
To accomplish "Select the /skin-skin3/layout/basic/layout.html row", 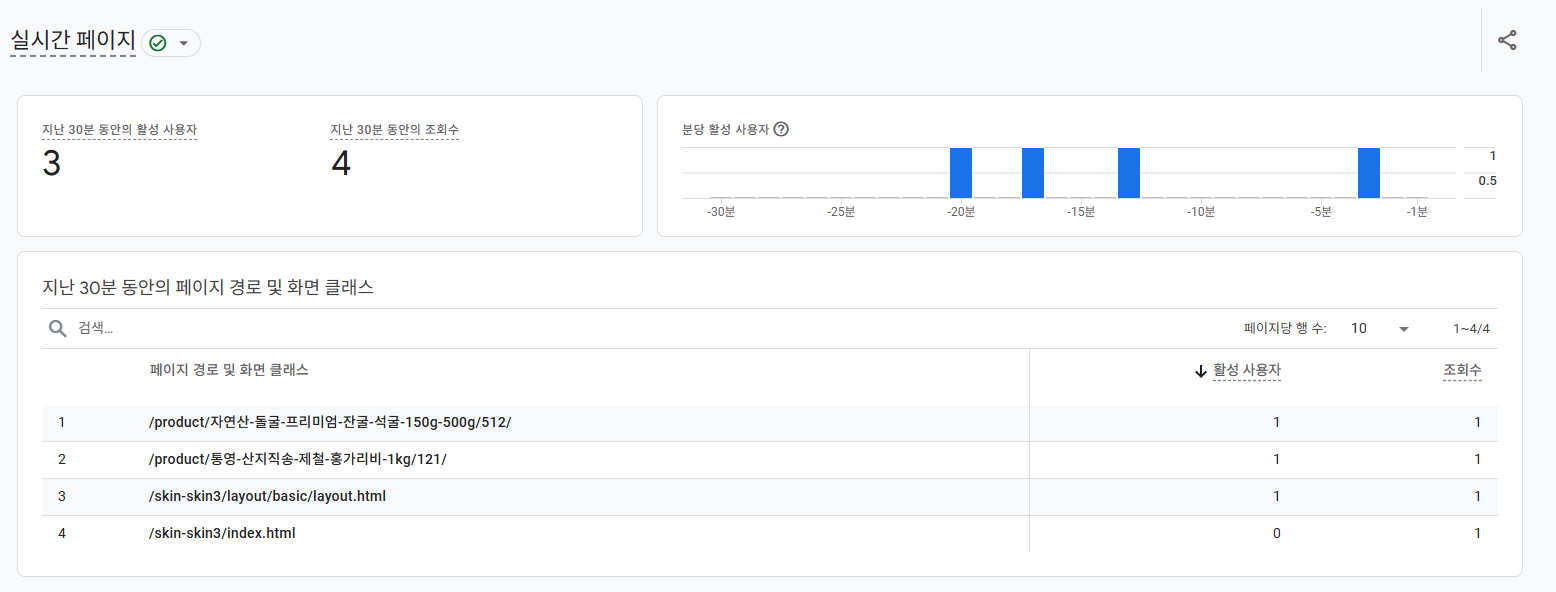I will 267,496.
